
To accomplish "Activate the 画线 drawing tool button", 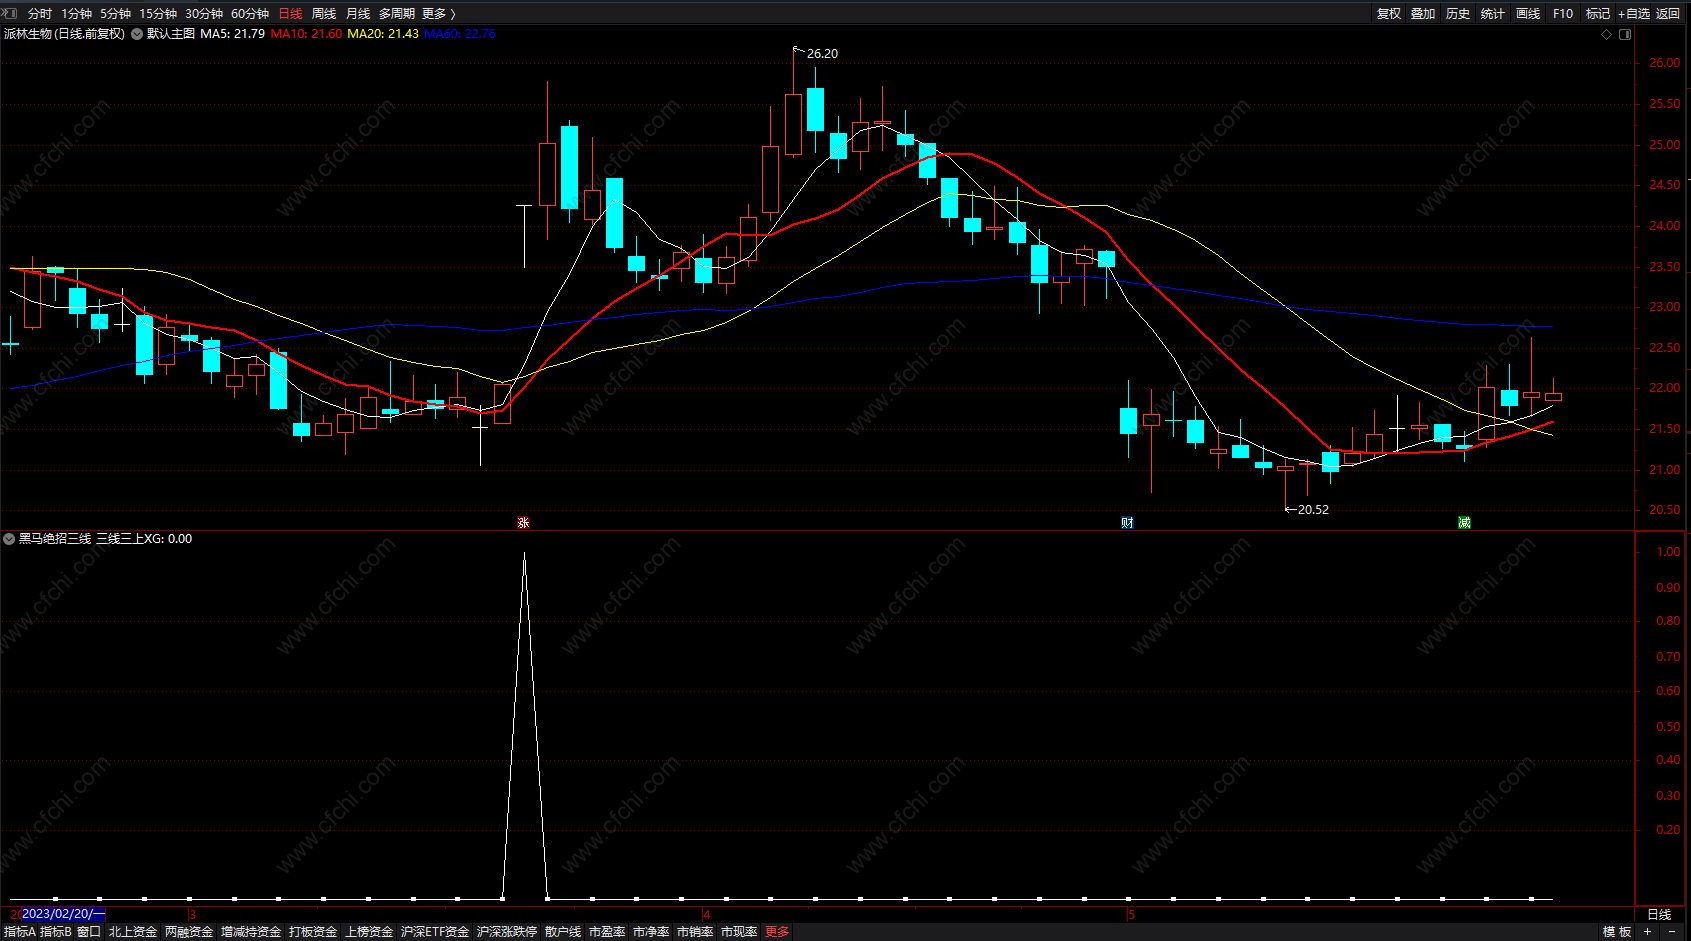I will [x=1528, y=14].
